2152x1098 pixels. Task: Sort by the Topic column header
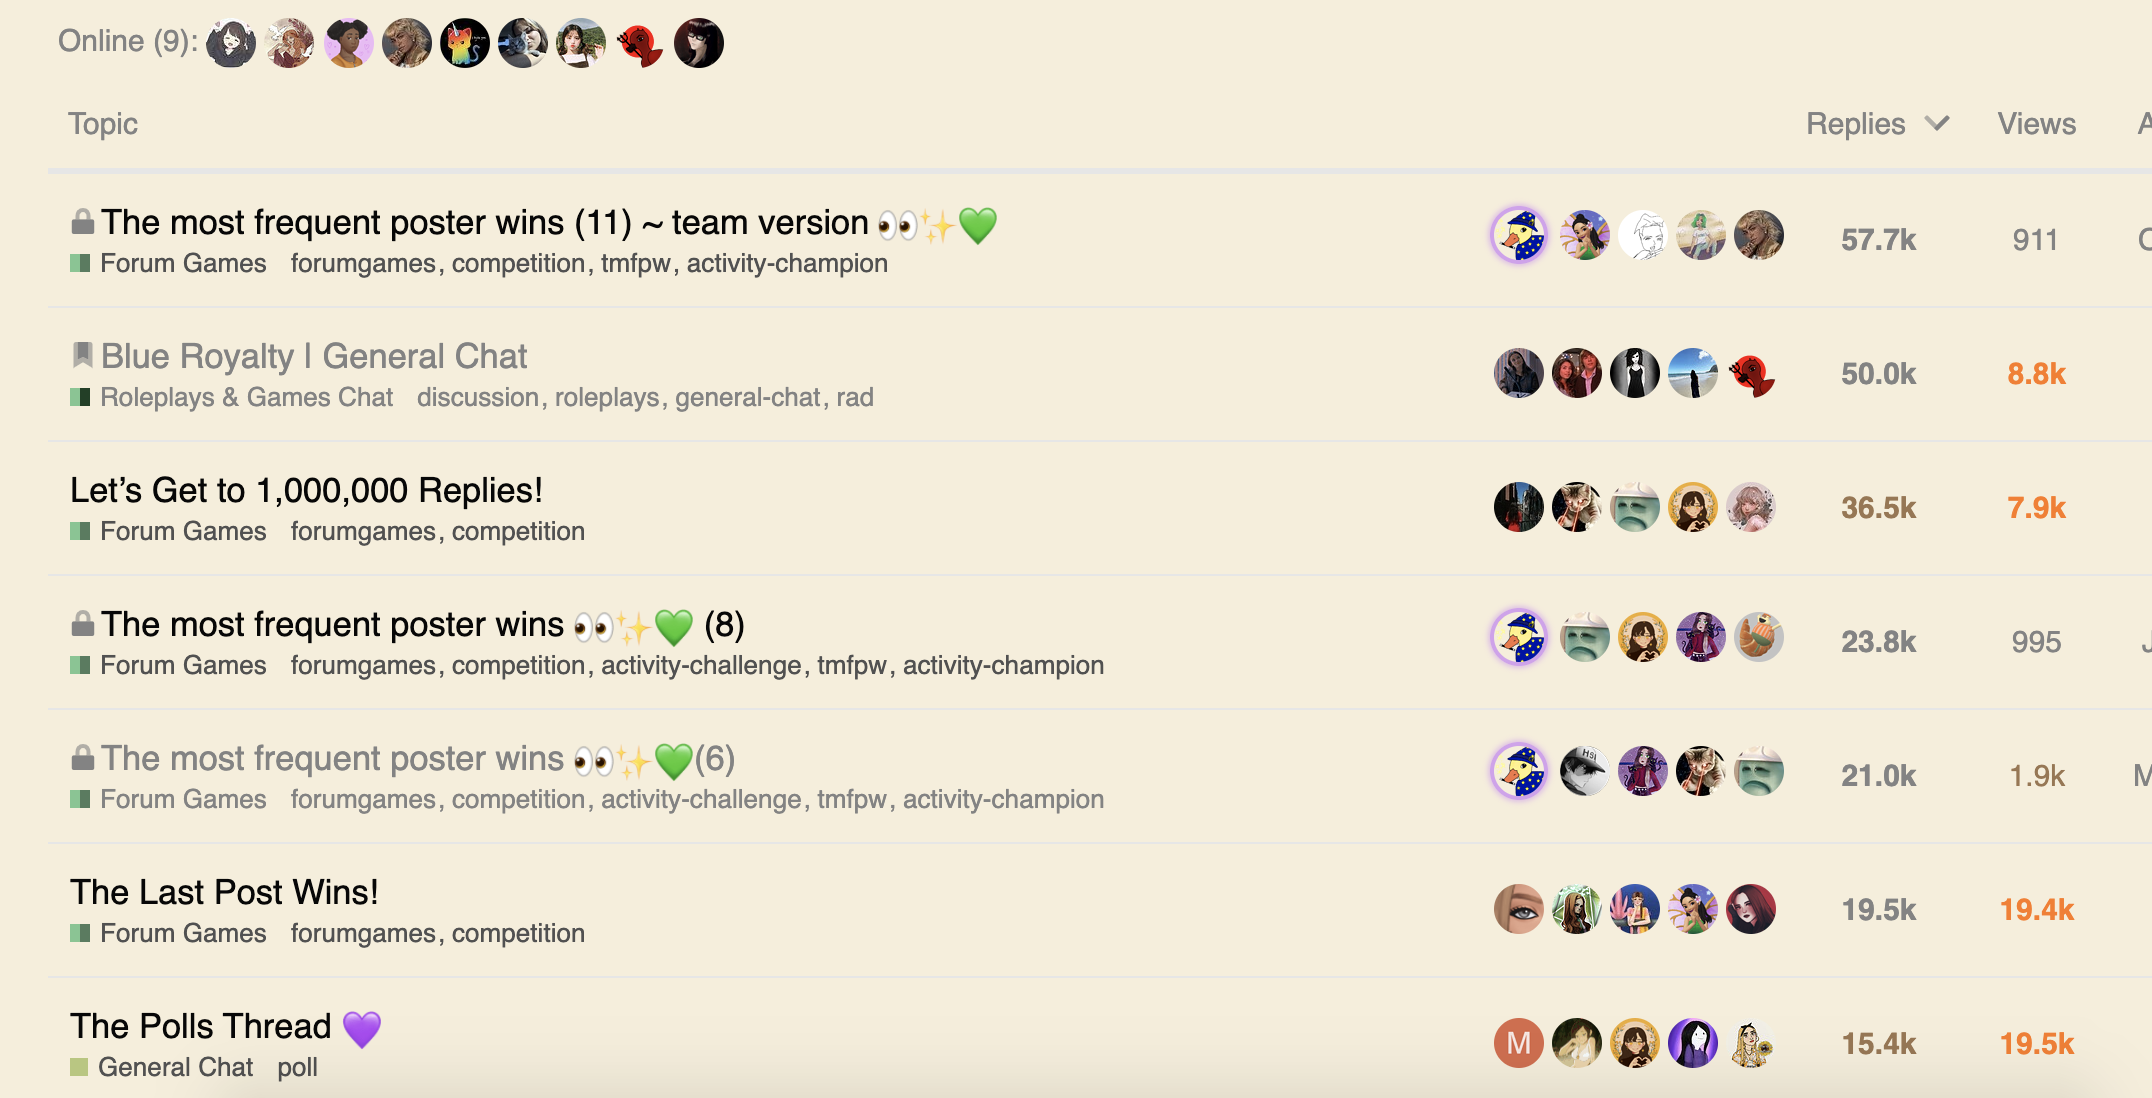[x=103, y=124]
